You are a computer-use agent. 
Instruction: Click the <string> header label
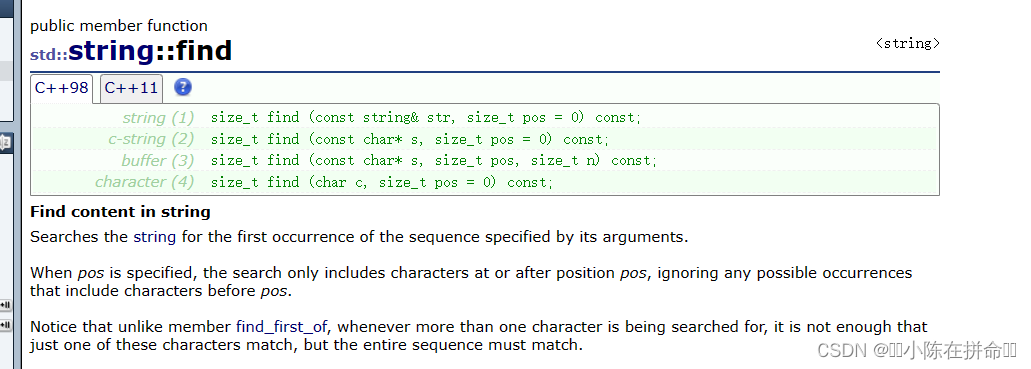click(907, 43)
